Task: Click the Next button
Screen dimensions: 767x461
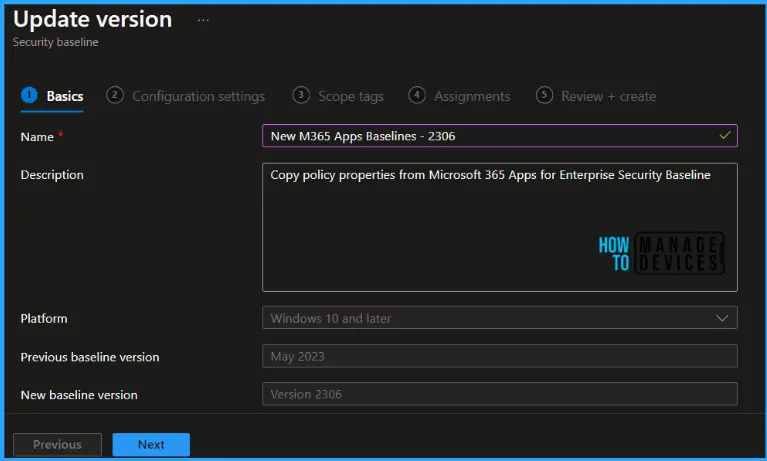Action: (x=151, y=444)
